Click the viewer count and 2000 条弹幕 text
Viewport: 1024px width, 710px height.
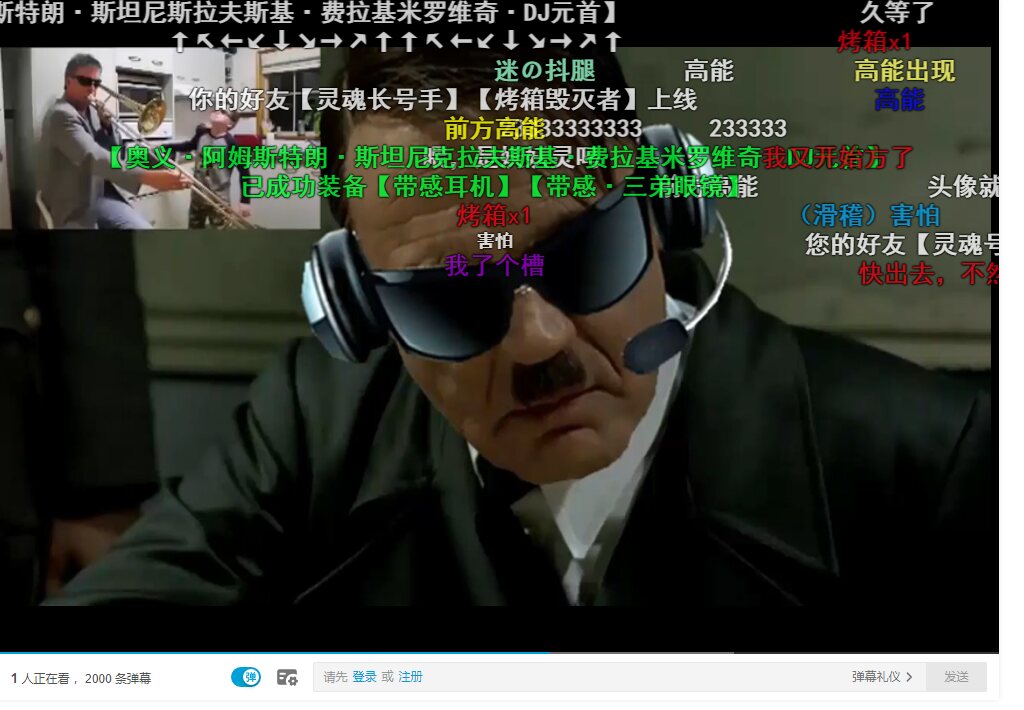[x=81, y=678]
